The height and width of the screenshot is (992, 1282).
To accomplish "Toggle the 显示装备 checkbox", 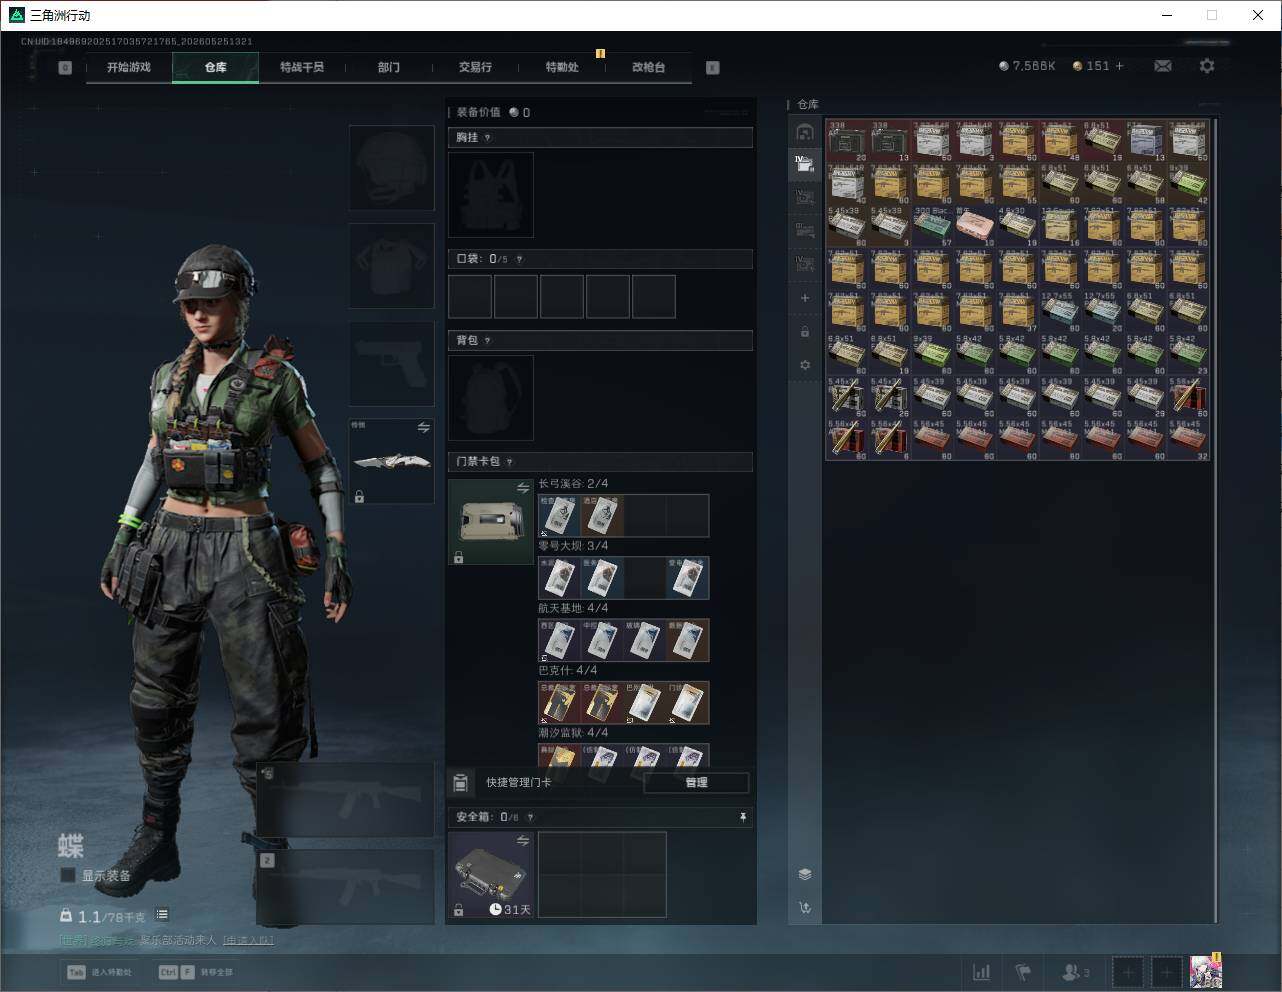I will 68,875.
